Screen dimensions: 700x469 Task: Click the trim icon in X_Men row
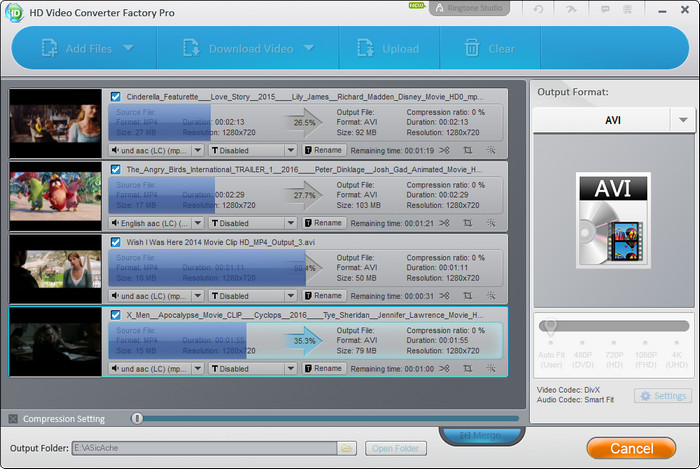point(444,369)
